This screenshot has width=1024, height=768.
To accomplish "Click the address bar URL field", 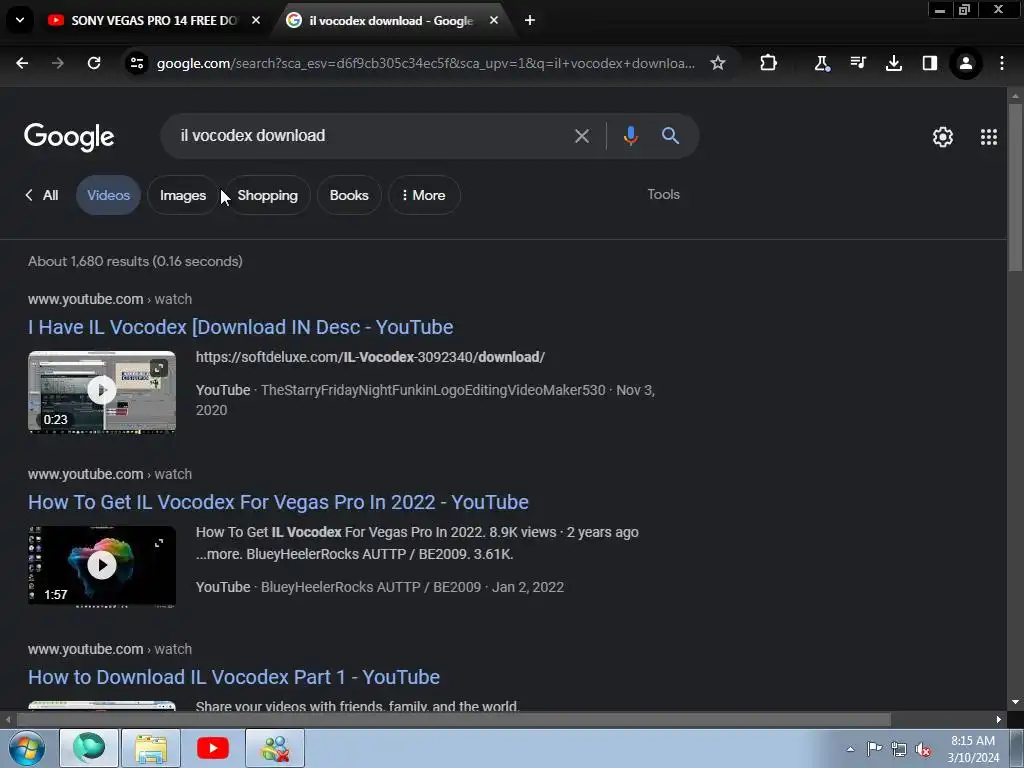I will [x=426, y=63].
